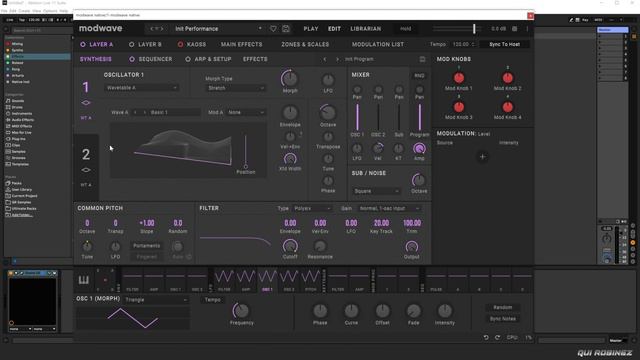The width and height of the screenshot is (640, 360).
Task: Toggle LFO Tempo sync
Action: click(213, 300)
